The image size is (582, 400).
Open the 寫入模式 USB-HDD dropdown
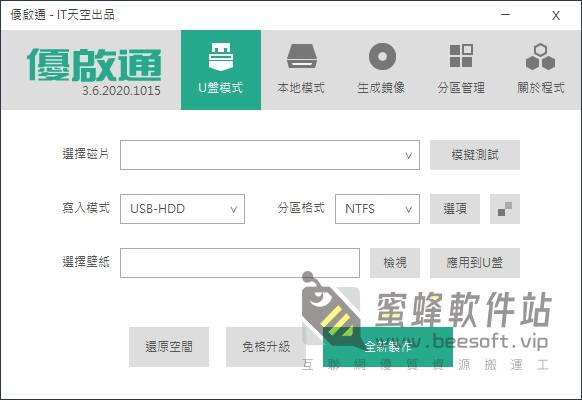coord(182,209)
